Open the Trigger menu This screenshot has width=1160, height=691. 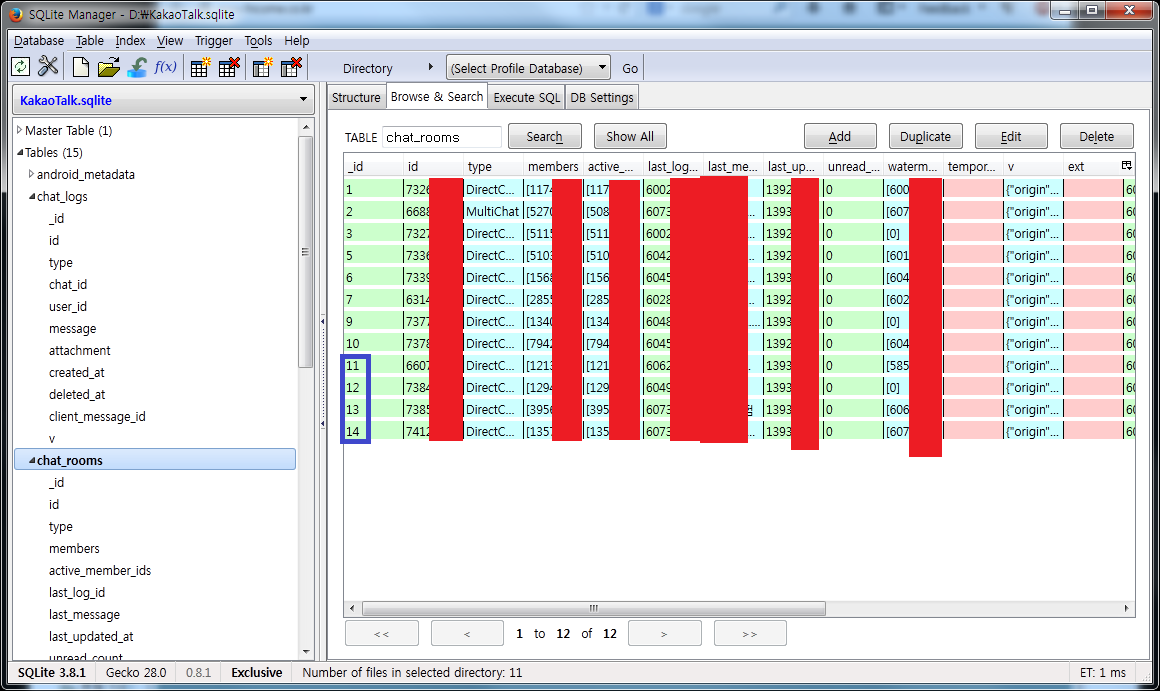click(x=213, y=41)
